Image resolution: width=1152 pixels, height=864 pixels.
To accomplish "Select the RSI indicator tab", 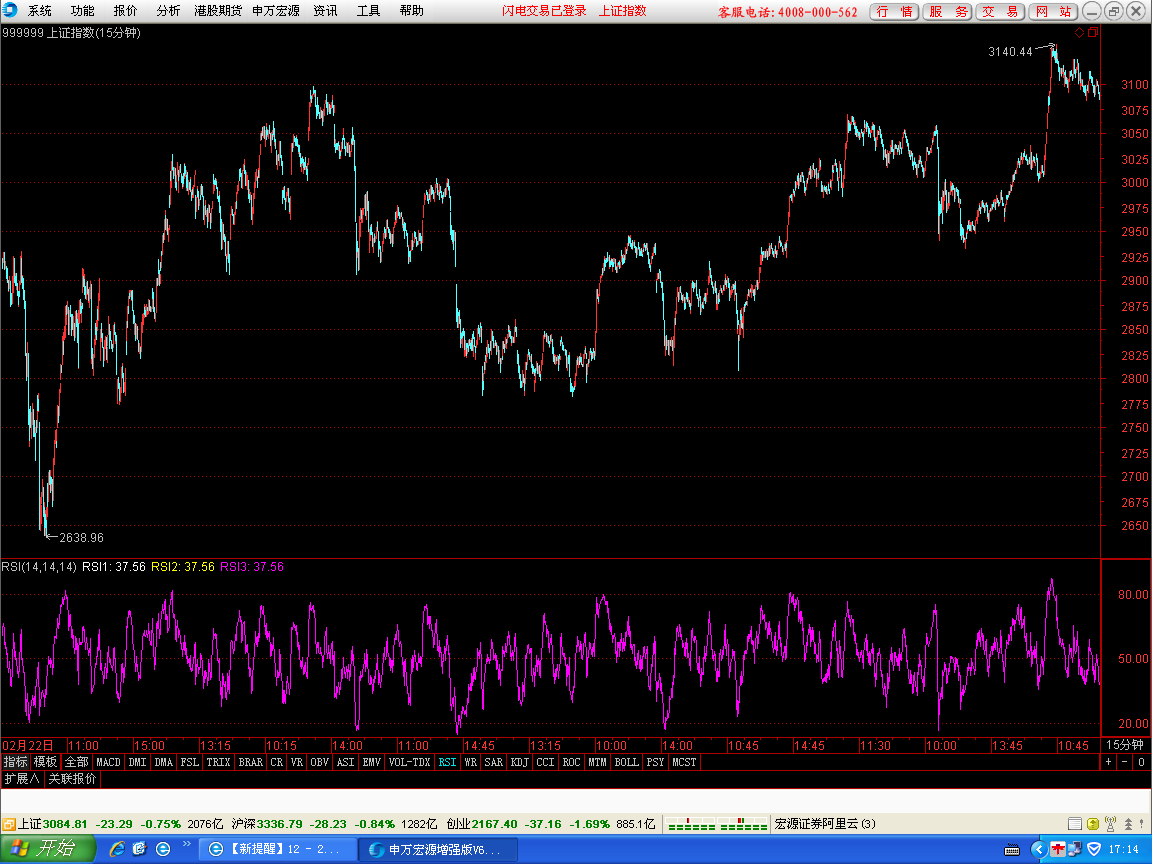I will (x=447, y=762).
